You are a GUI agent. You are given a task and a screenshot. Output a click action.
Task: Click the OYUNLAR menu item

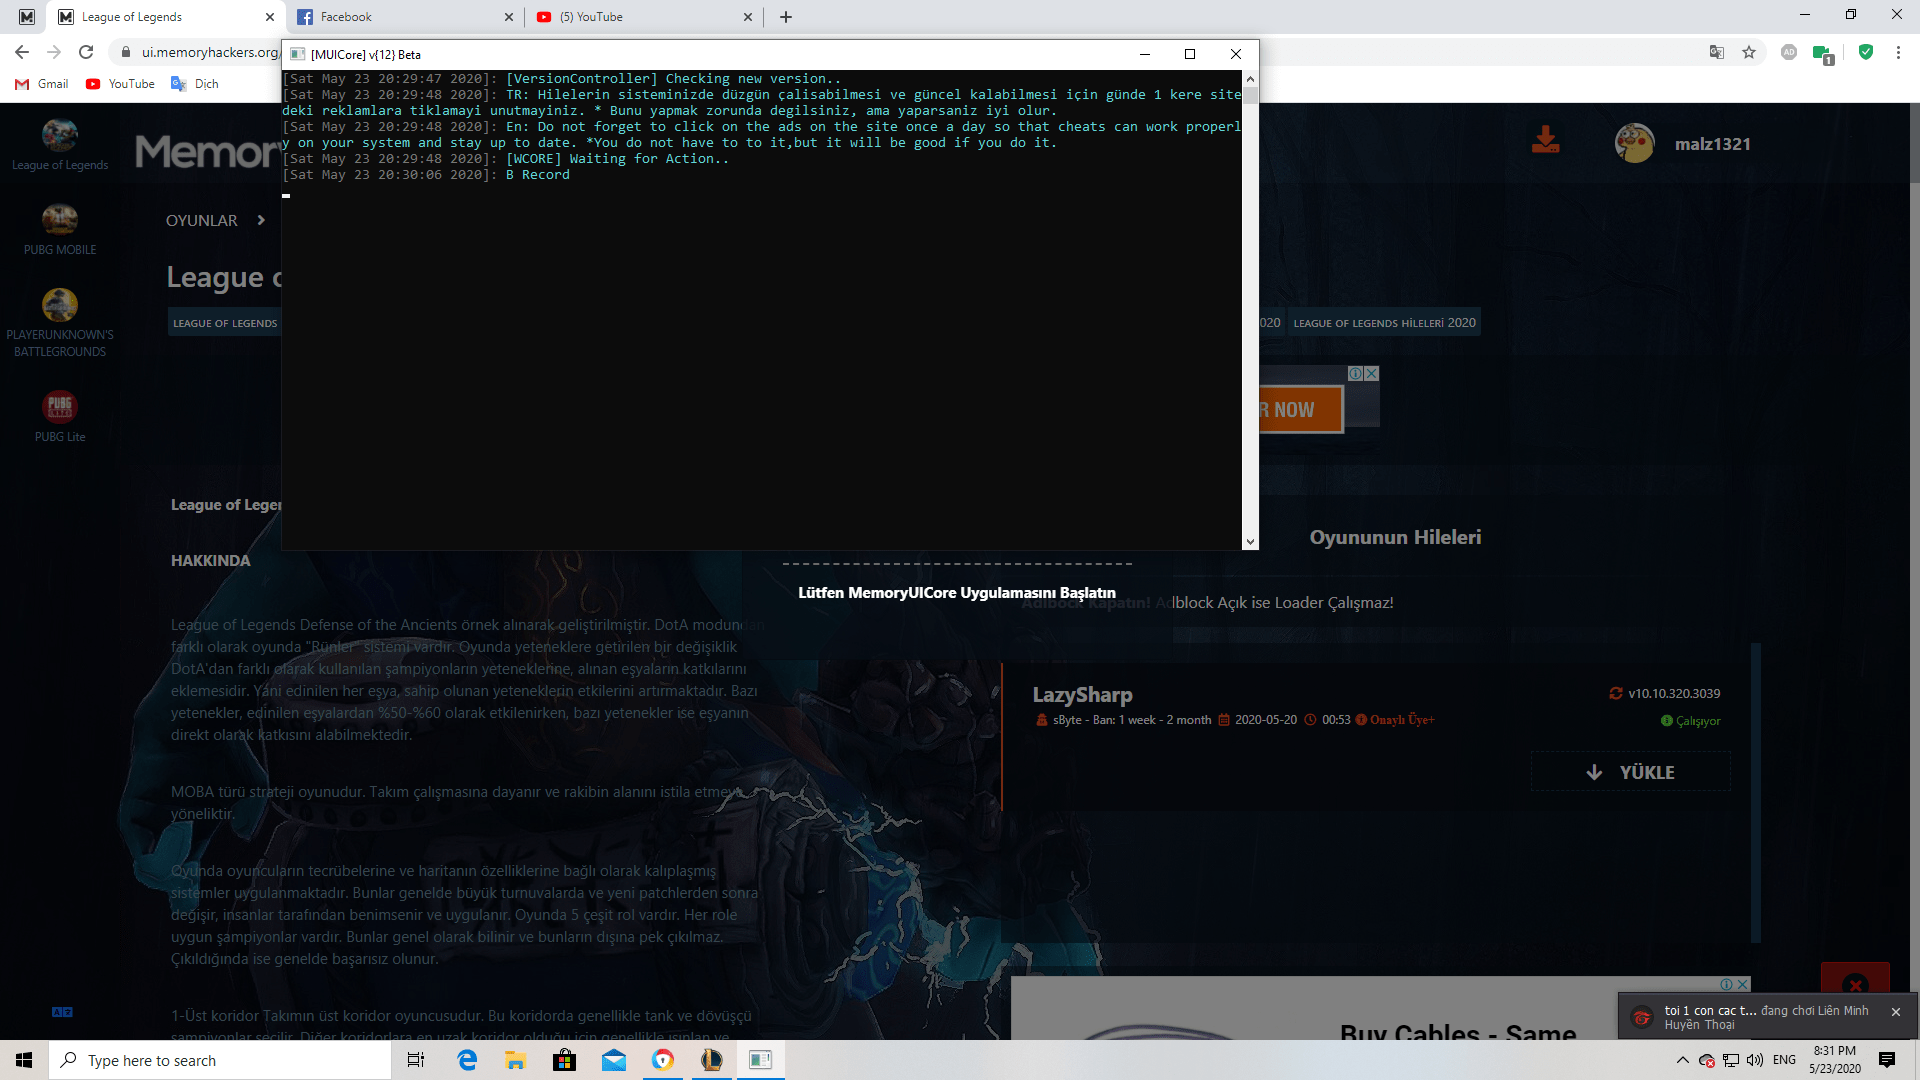click(201, 220)
